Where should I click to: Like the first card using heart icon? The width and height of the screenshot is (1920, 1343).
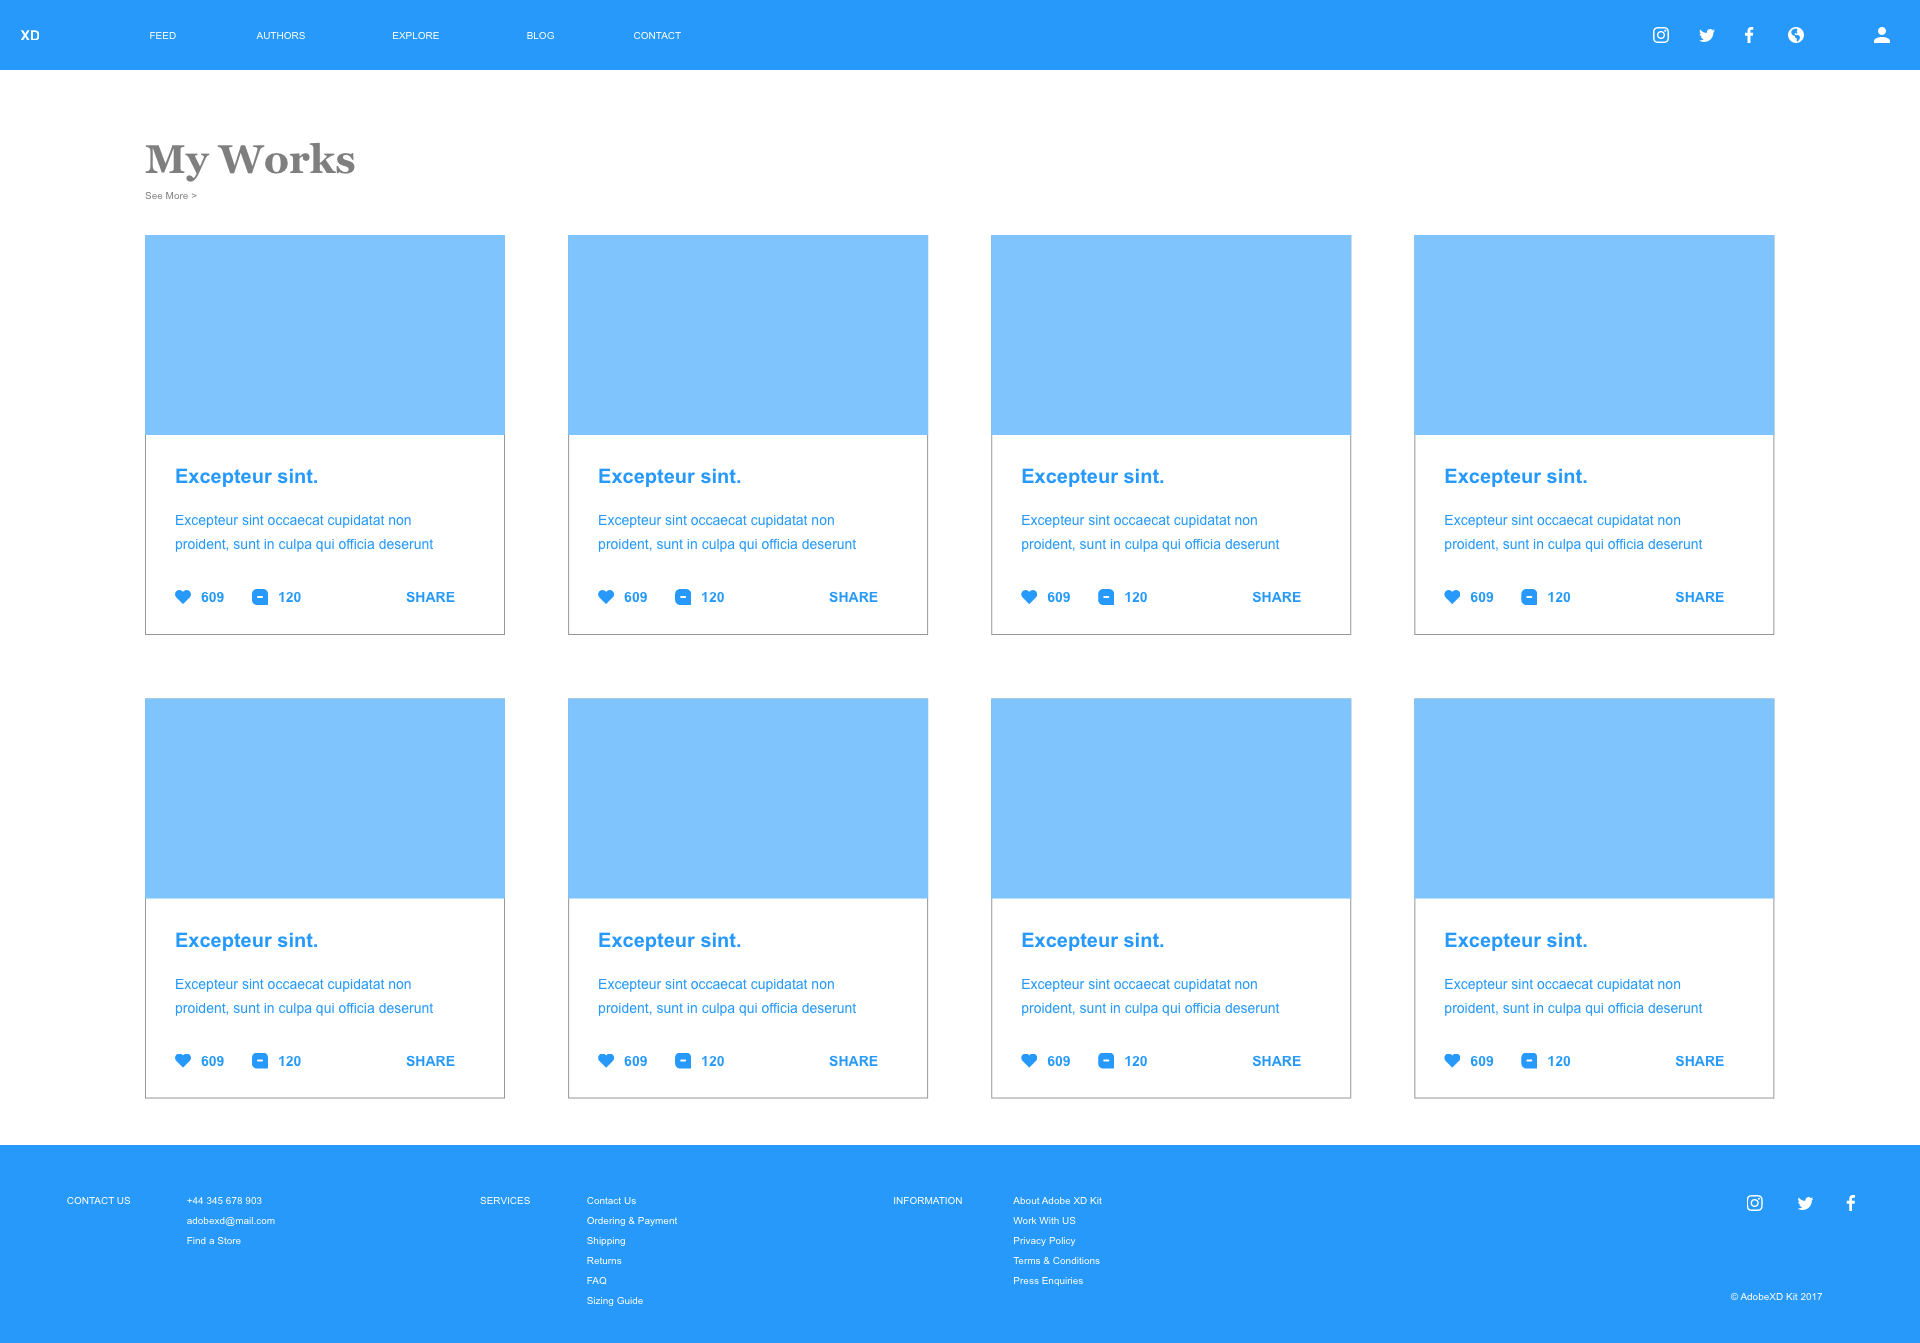183,597
